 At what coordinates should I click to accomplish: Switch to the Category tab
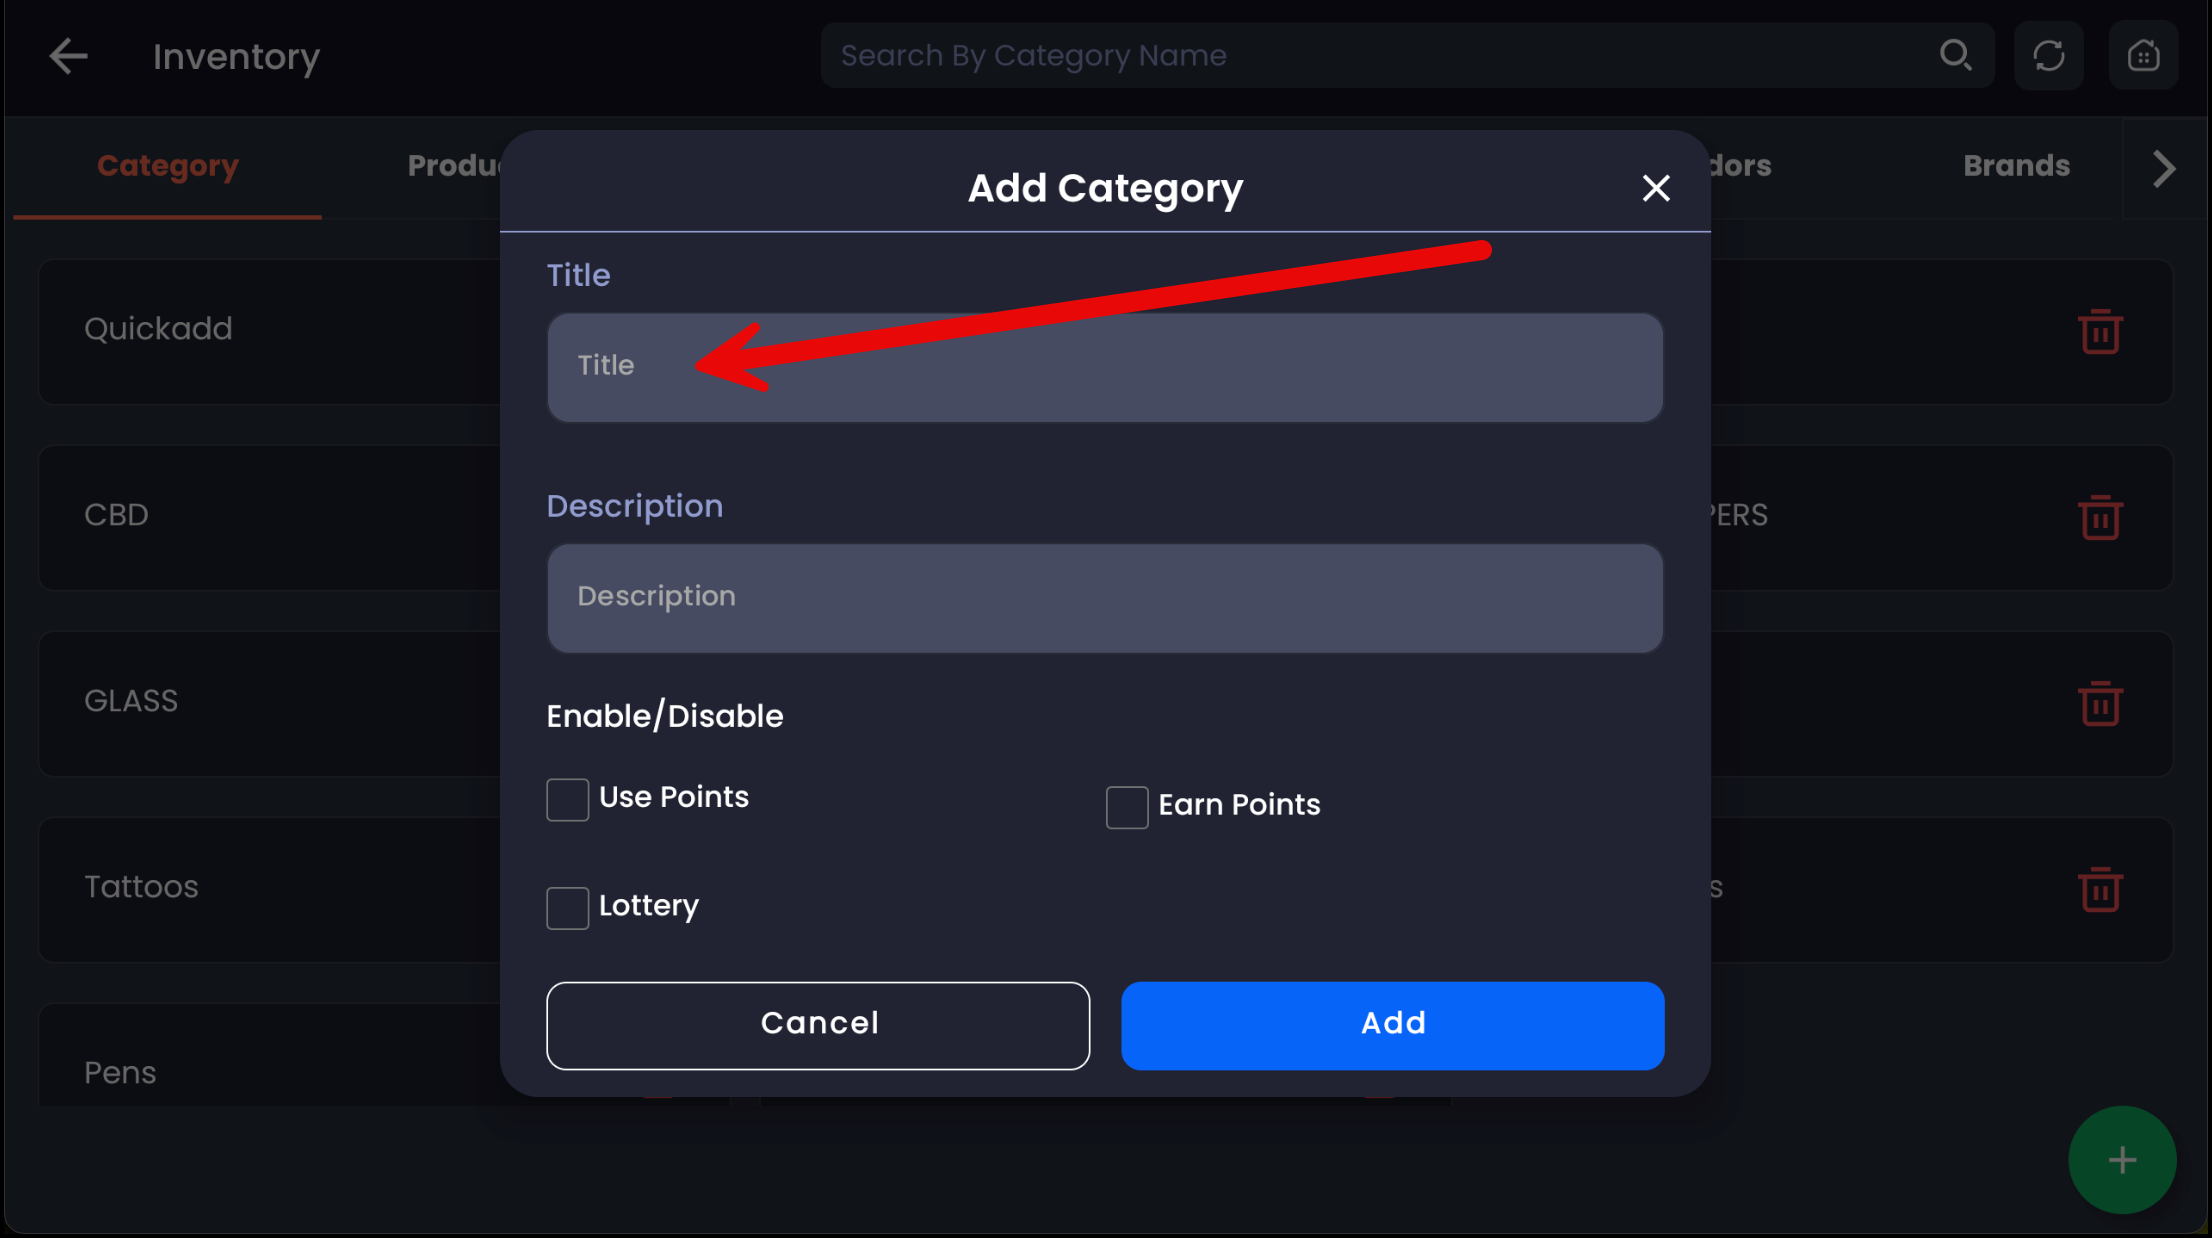pos(168,166)
